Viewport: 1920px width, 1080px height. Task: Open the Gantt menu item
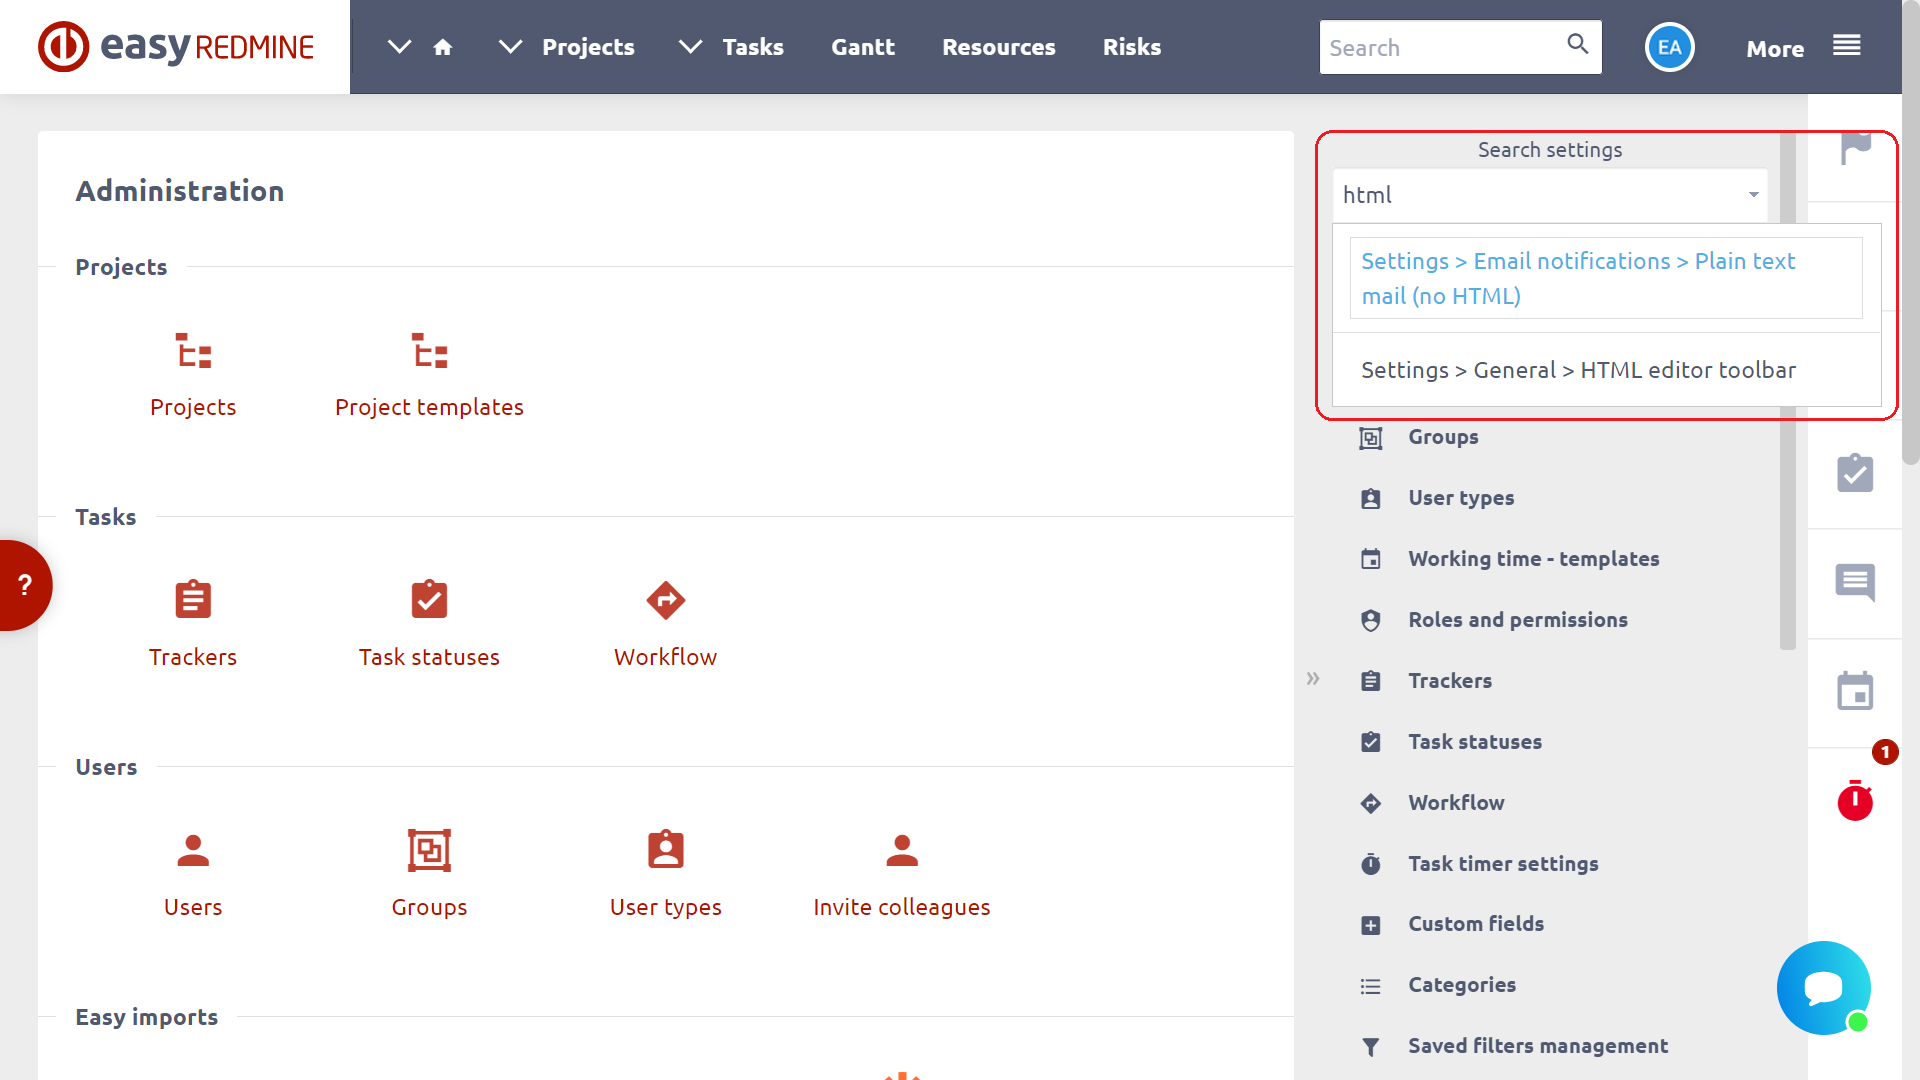(862, 47)
